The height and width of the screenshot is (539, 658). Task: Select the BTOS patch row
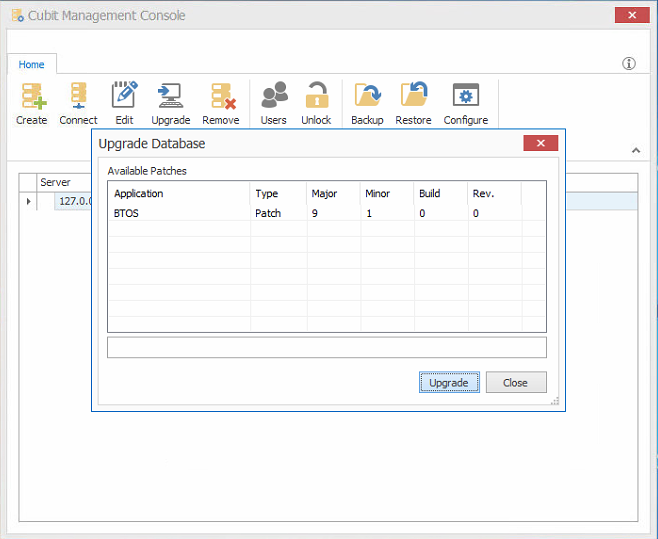point(180,213)
